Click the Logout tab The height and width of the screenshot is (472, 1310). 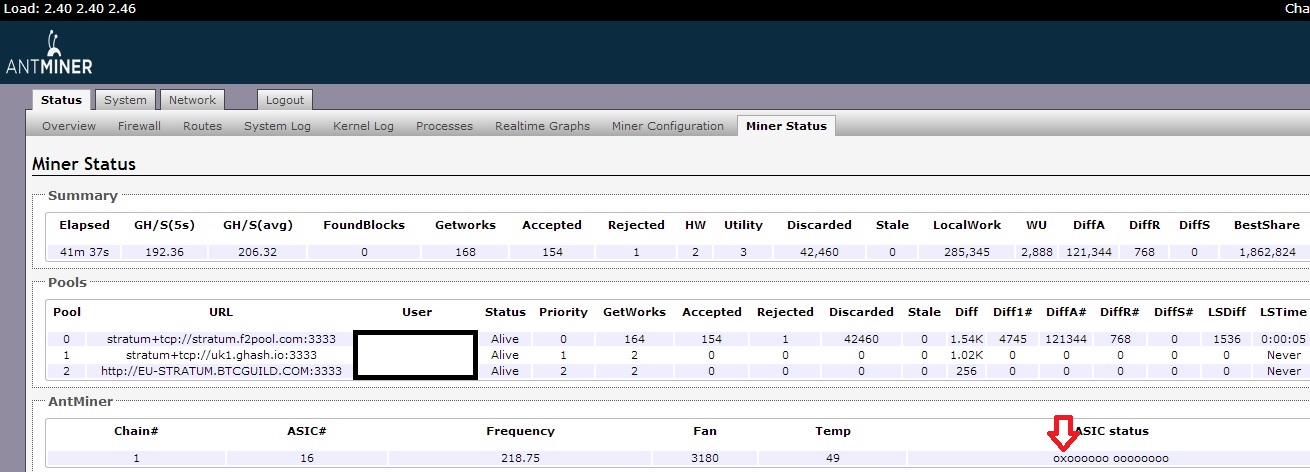point(285,100)
